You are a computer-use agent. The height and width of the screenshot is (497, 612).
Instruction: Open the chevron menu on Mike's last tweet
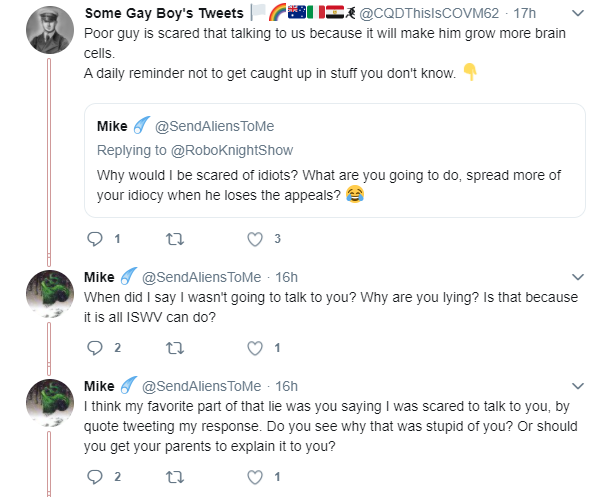click(x=578, y=386)
